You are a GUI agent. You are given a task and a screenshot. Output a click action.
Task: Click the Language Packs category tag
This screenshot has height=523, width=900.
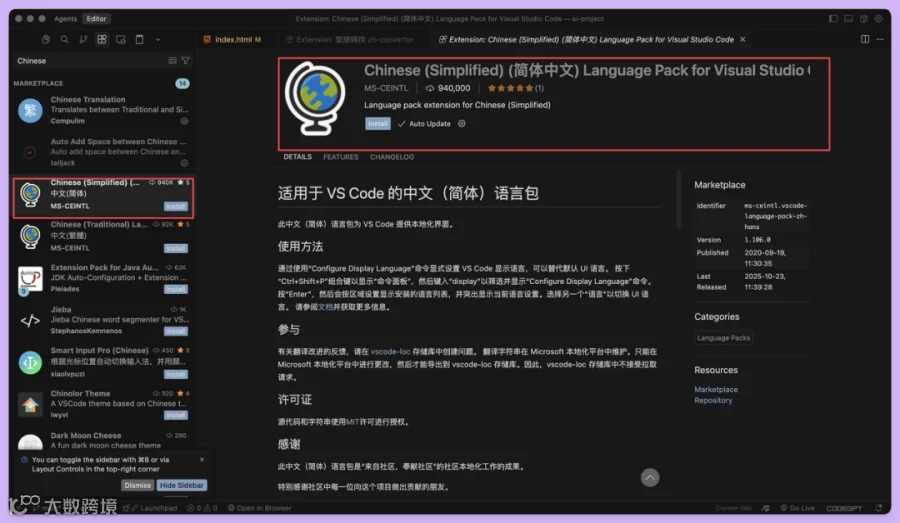pos(723,338)
